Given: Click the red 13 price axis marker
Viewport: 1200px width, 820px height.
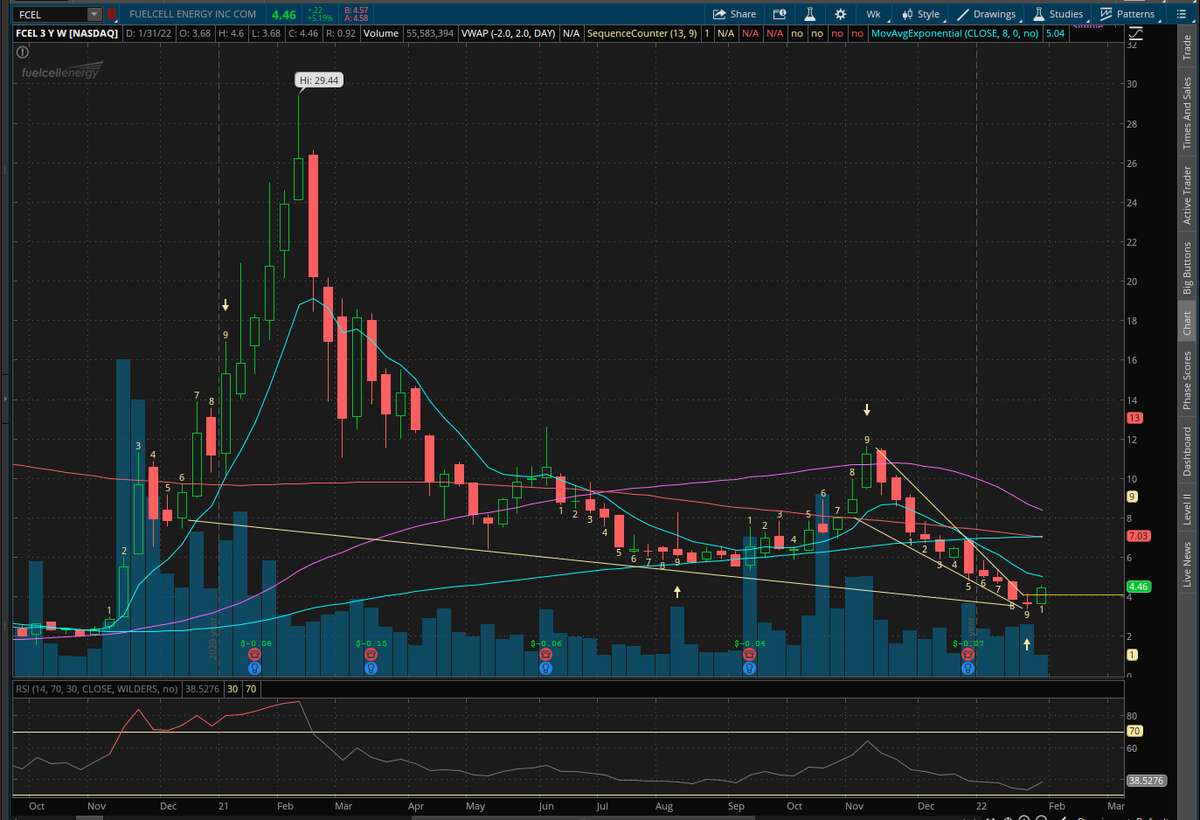Looking at the screenshot, I should [x=1134, y=418].
